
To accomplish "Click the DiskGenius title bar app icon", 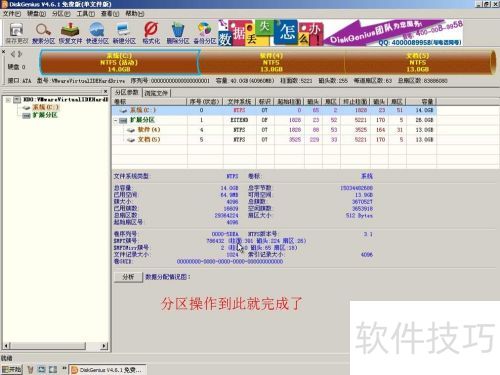I will (4, 4).
